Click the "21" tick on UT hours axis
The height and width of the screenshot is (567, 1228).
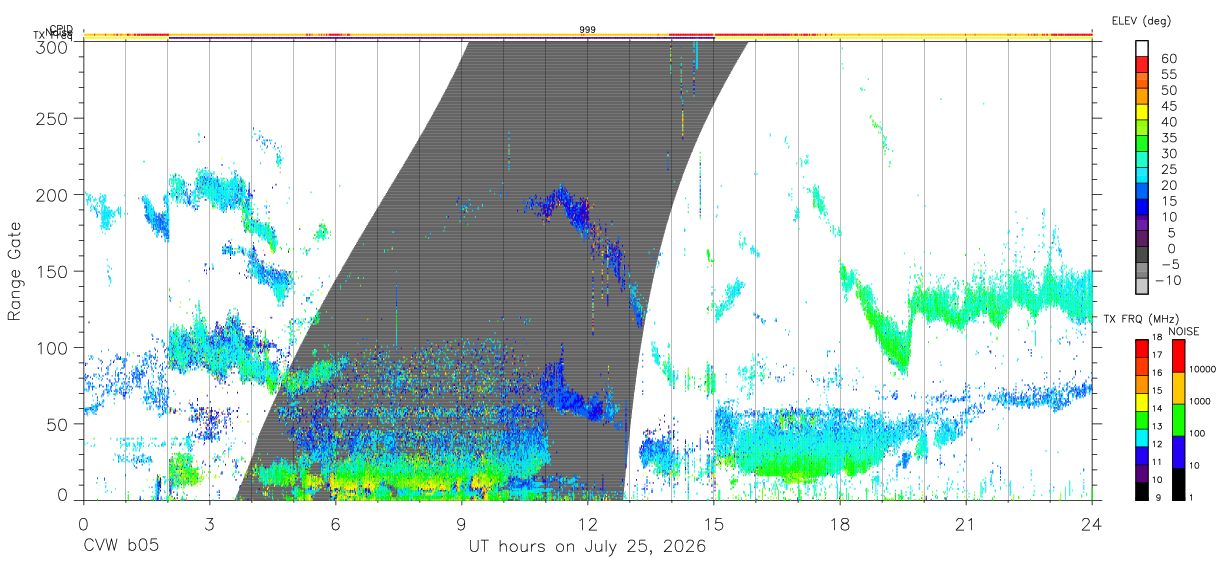click(966, 524)
